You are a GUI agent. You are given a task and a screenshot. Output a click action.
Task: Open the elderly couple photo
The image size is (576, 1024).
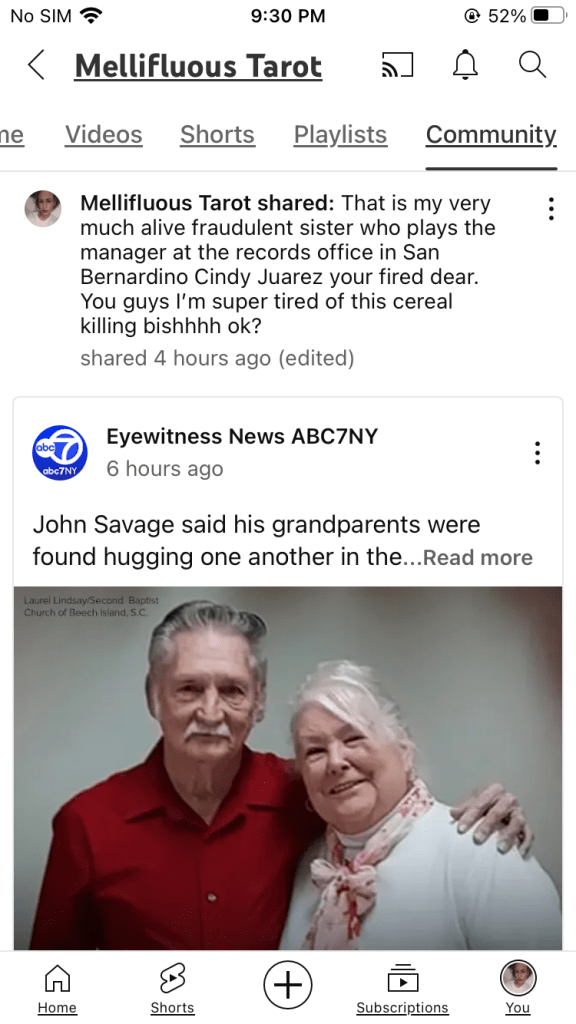coord(288,768)
